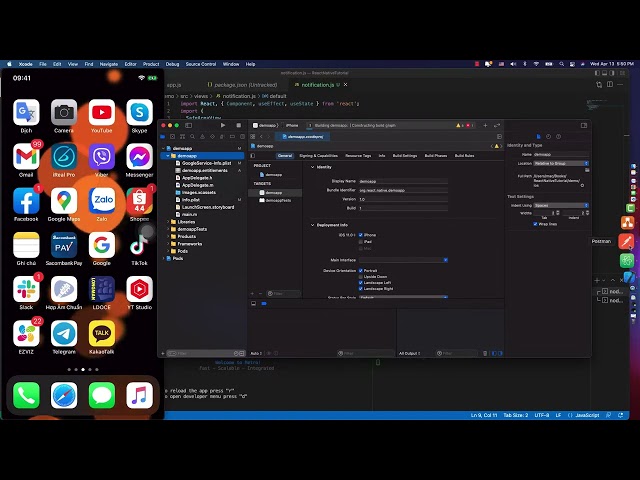640x480 pixels.
Task: Enable the iPad deployment checkbox
Action: click(360, 242)
